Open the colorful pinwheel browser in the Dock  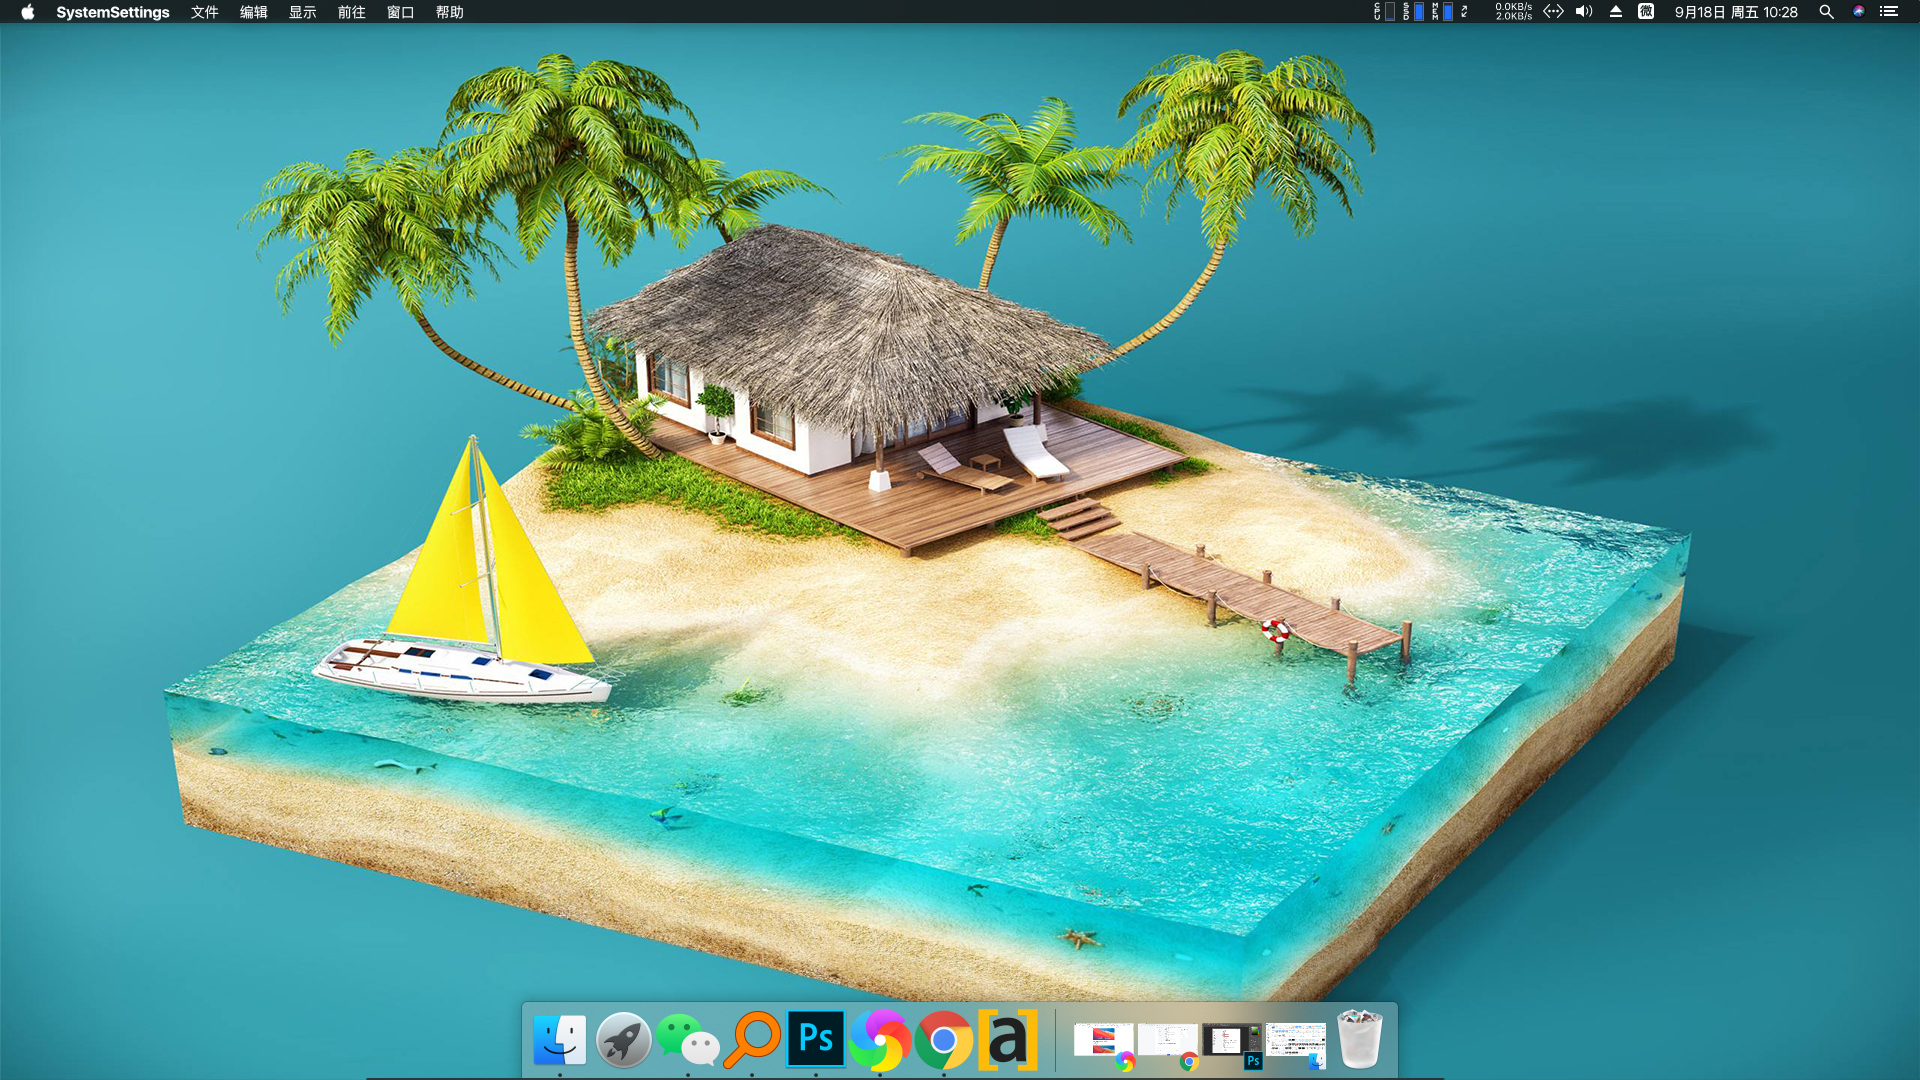pos(880,1040)
